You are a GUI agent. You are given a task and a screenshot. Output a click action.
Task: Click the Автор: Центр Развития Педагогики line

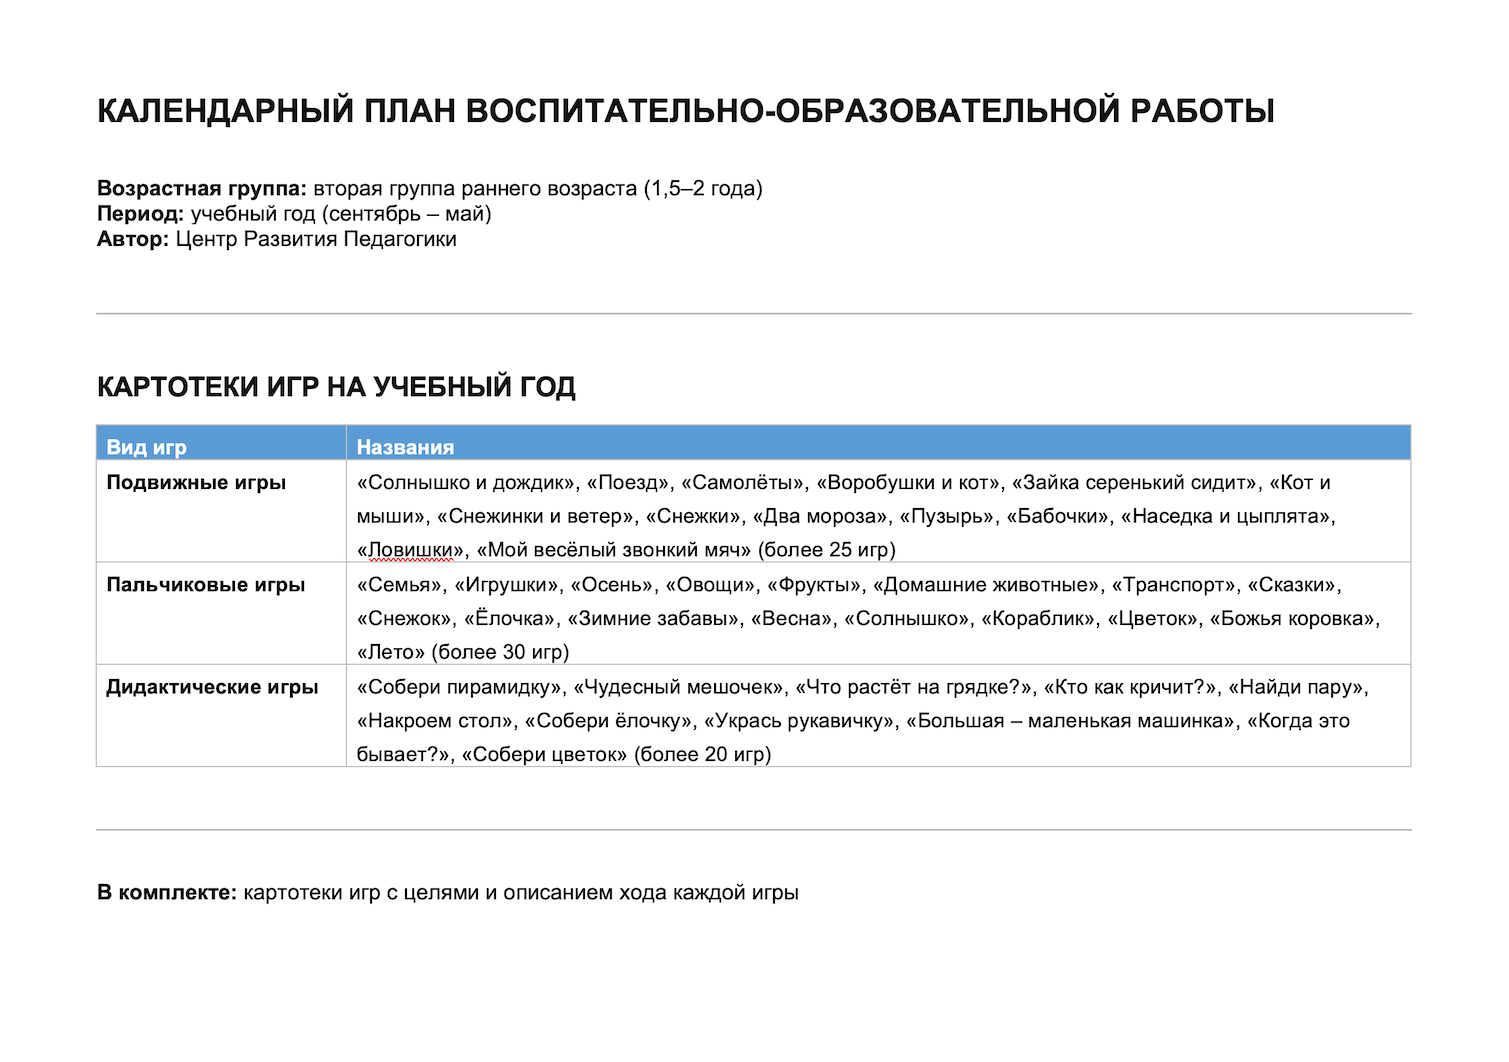pyautogui.click(x=277, y=239)
